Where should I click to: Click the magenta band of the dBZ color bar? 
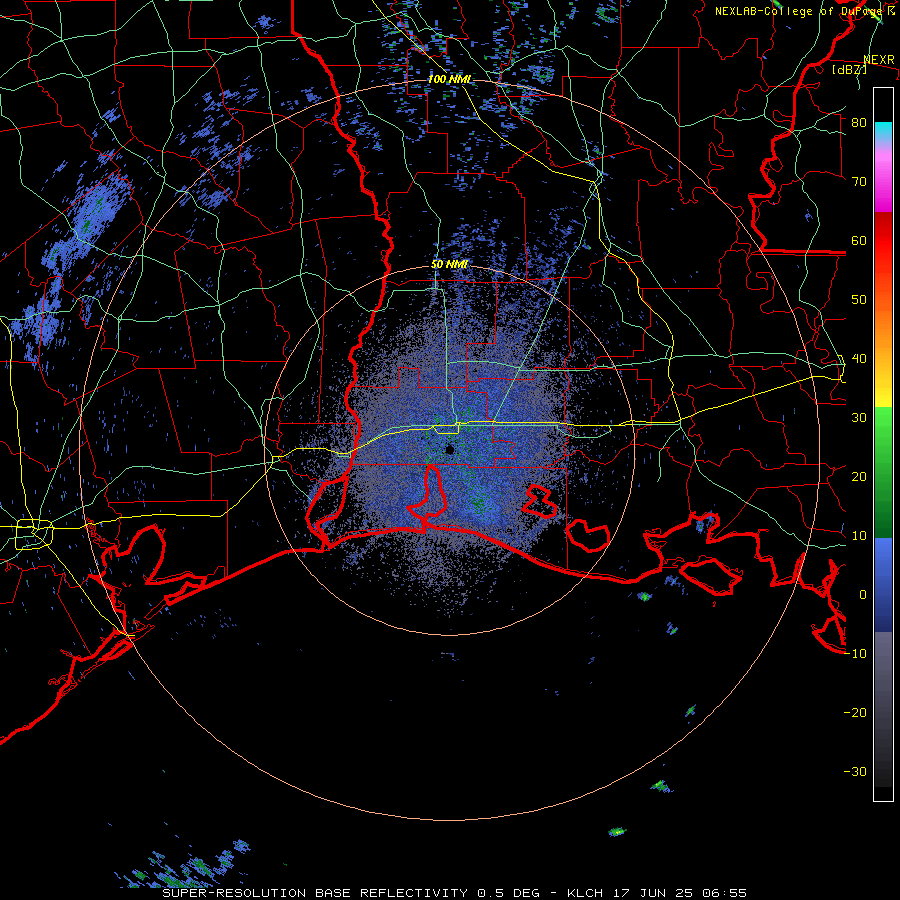point(883,184)
